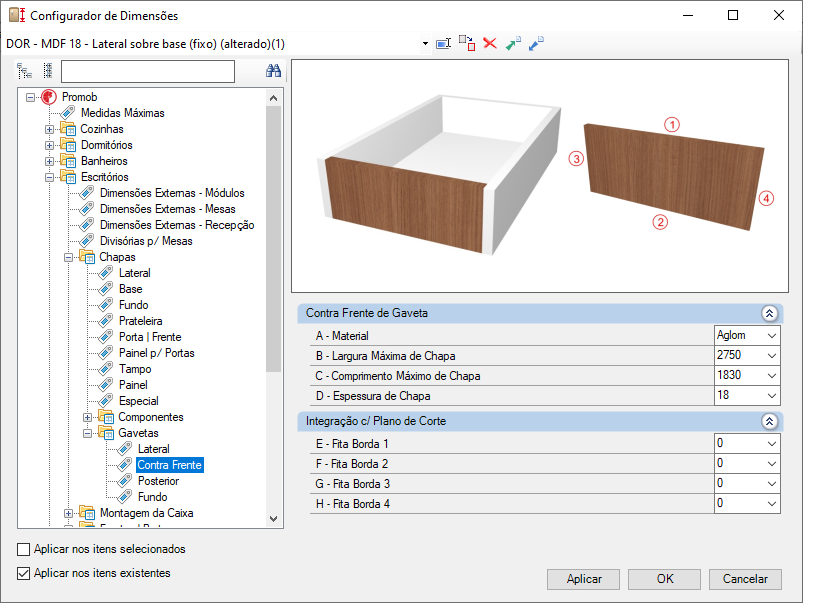The height and width of the screenshot is (611, 814).
Task: Collapse the Promob root tree node
Action: tap(31, 97)
